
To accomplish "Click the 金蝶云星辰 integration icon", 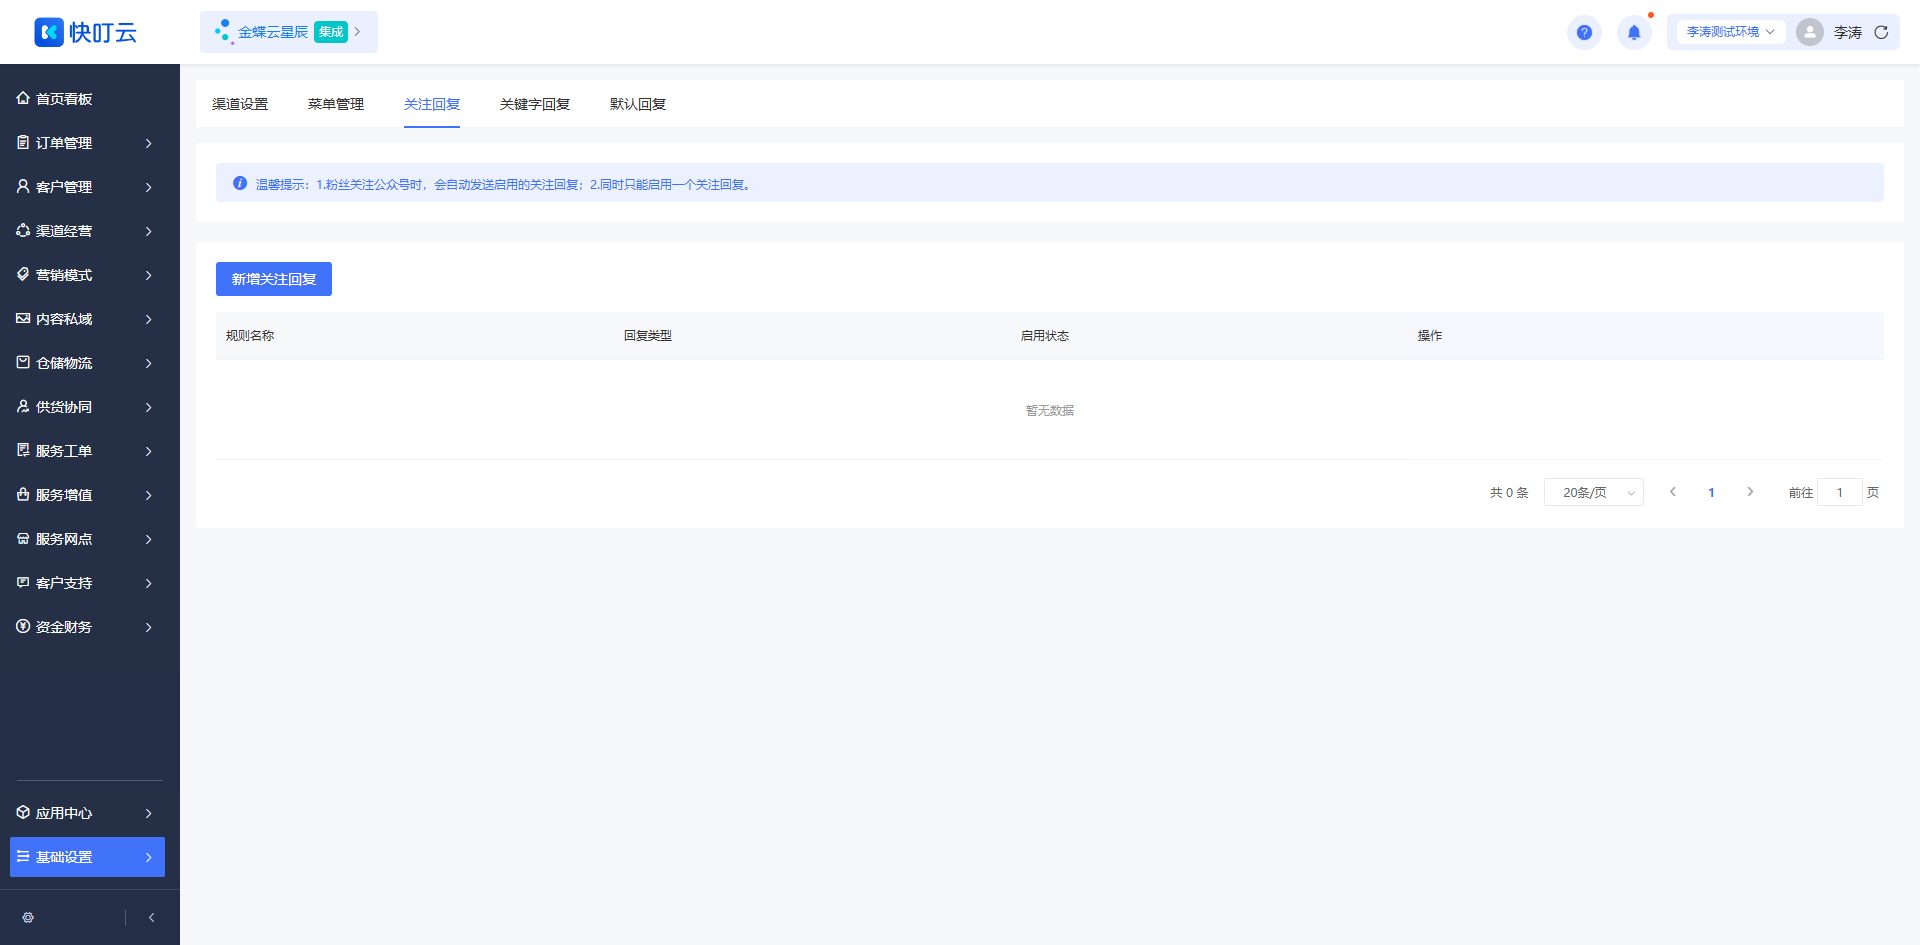I will pos(224,32).
